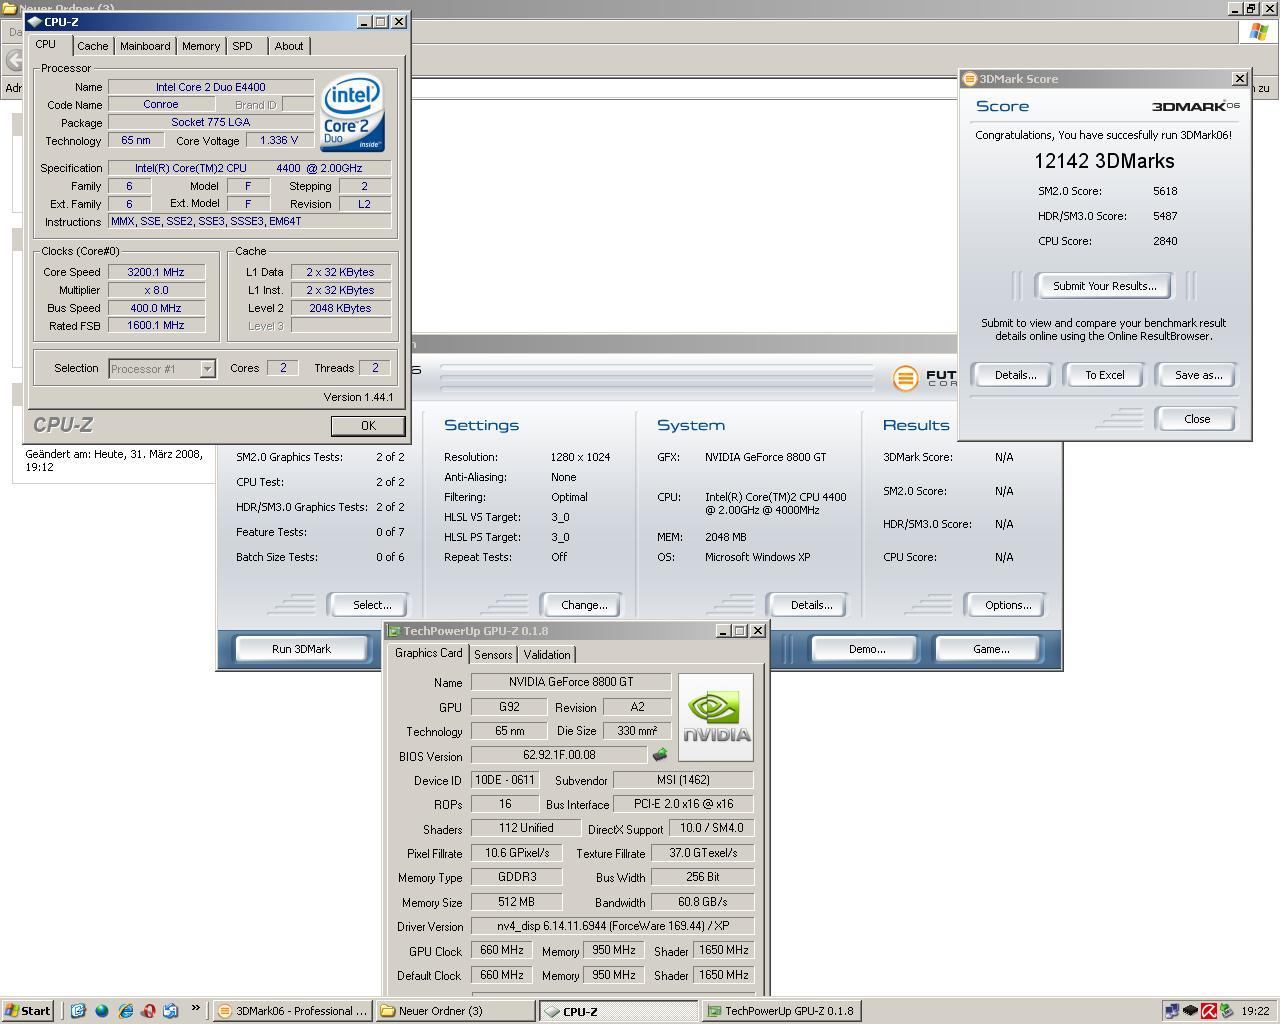1280x1024 pixels.
Task: Select the CPU tab in CPU-Z
Action: (x=46, y=45)
